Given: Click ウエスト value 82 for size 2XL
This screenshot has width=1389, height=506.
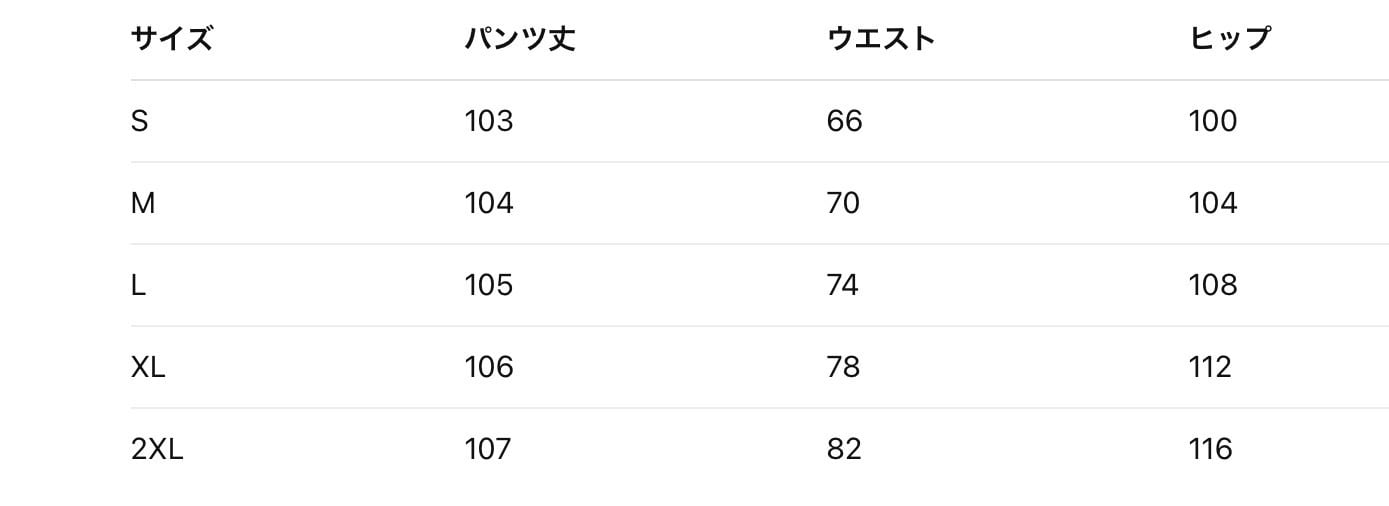Looking at the screenshot, I should pyautogui.click(x=844, y=449).
